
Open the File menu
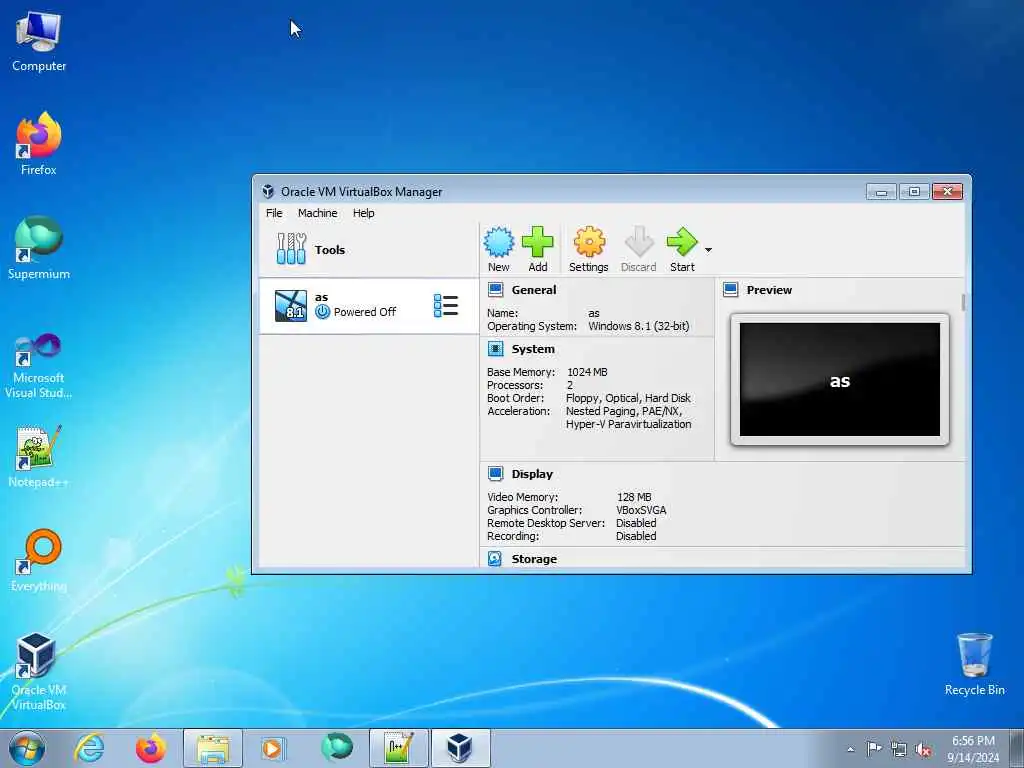pos(274,213)
